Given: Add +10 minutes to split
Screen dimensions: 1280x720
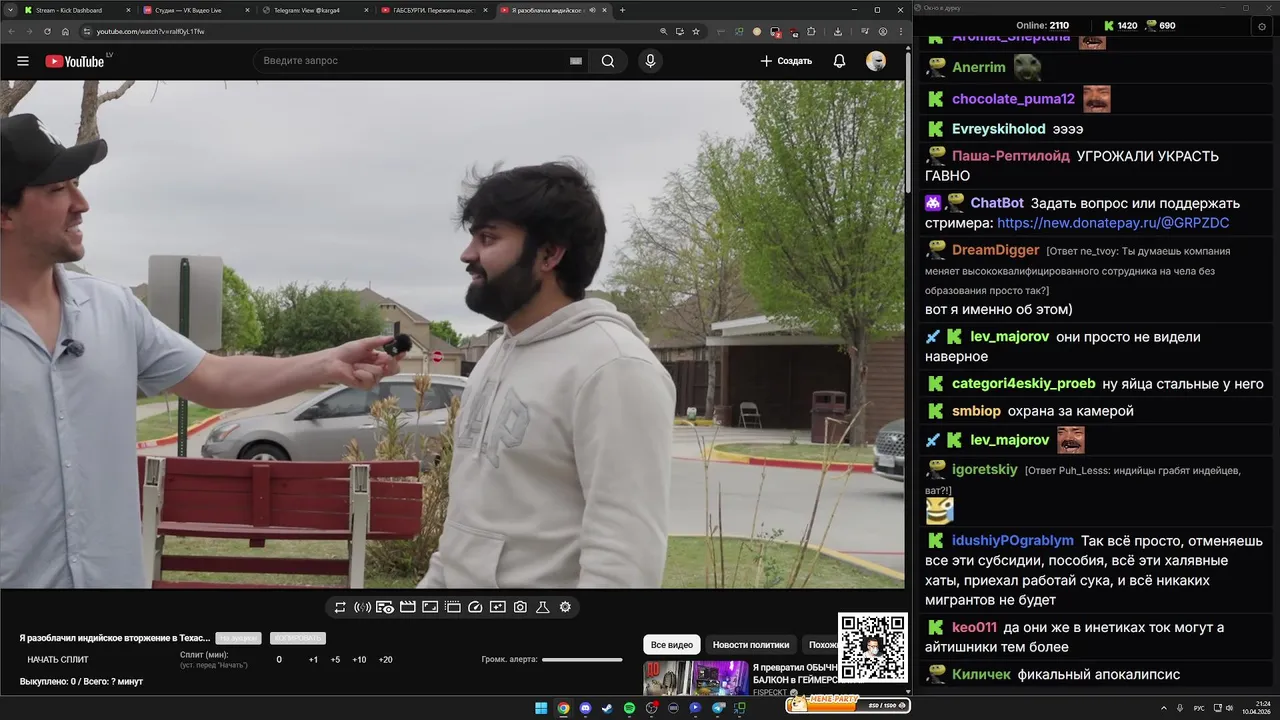Looking at the screenshot, I should pyautogui.click(x=359, y=660).
